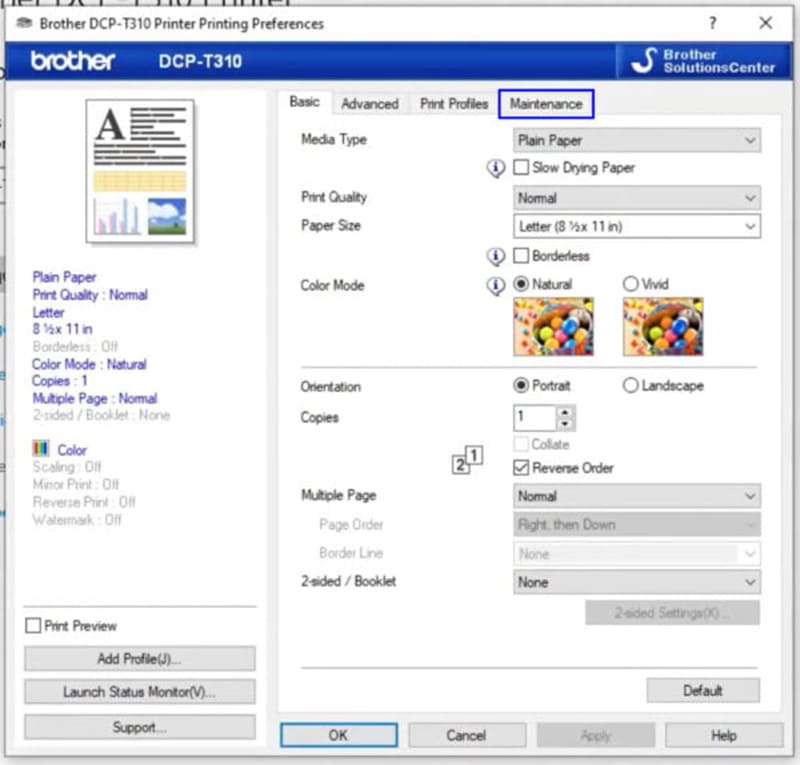
Task: Click the brother logo in the header
Action: pyautogui.click(x=72, y=61)
